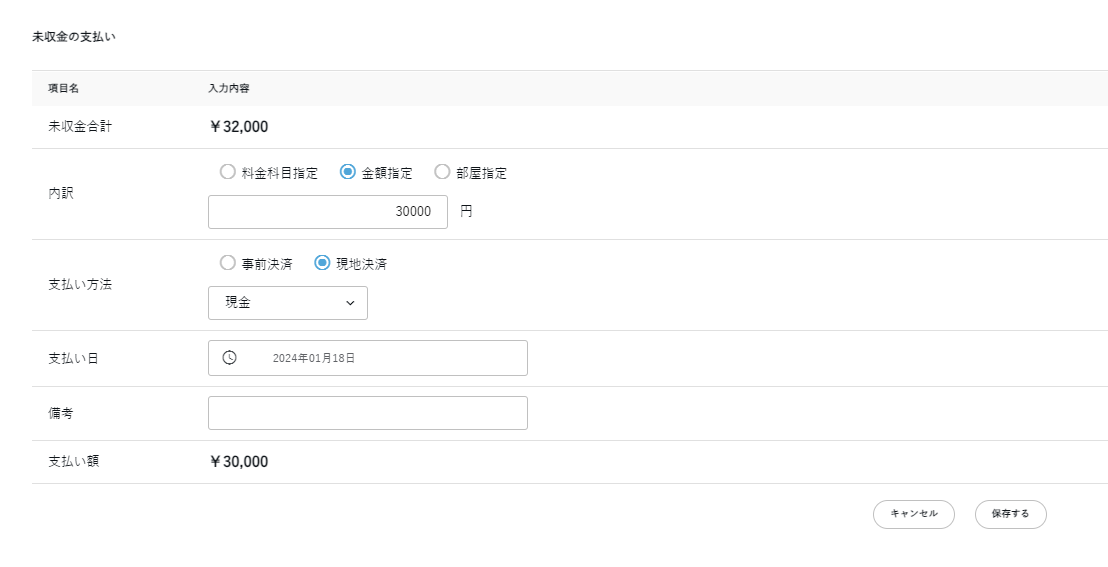
Task: Select the 料金科目指定 radio button
Action: [x=228, y=172]
